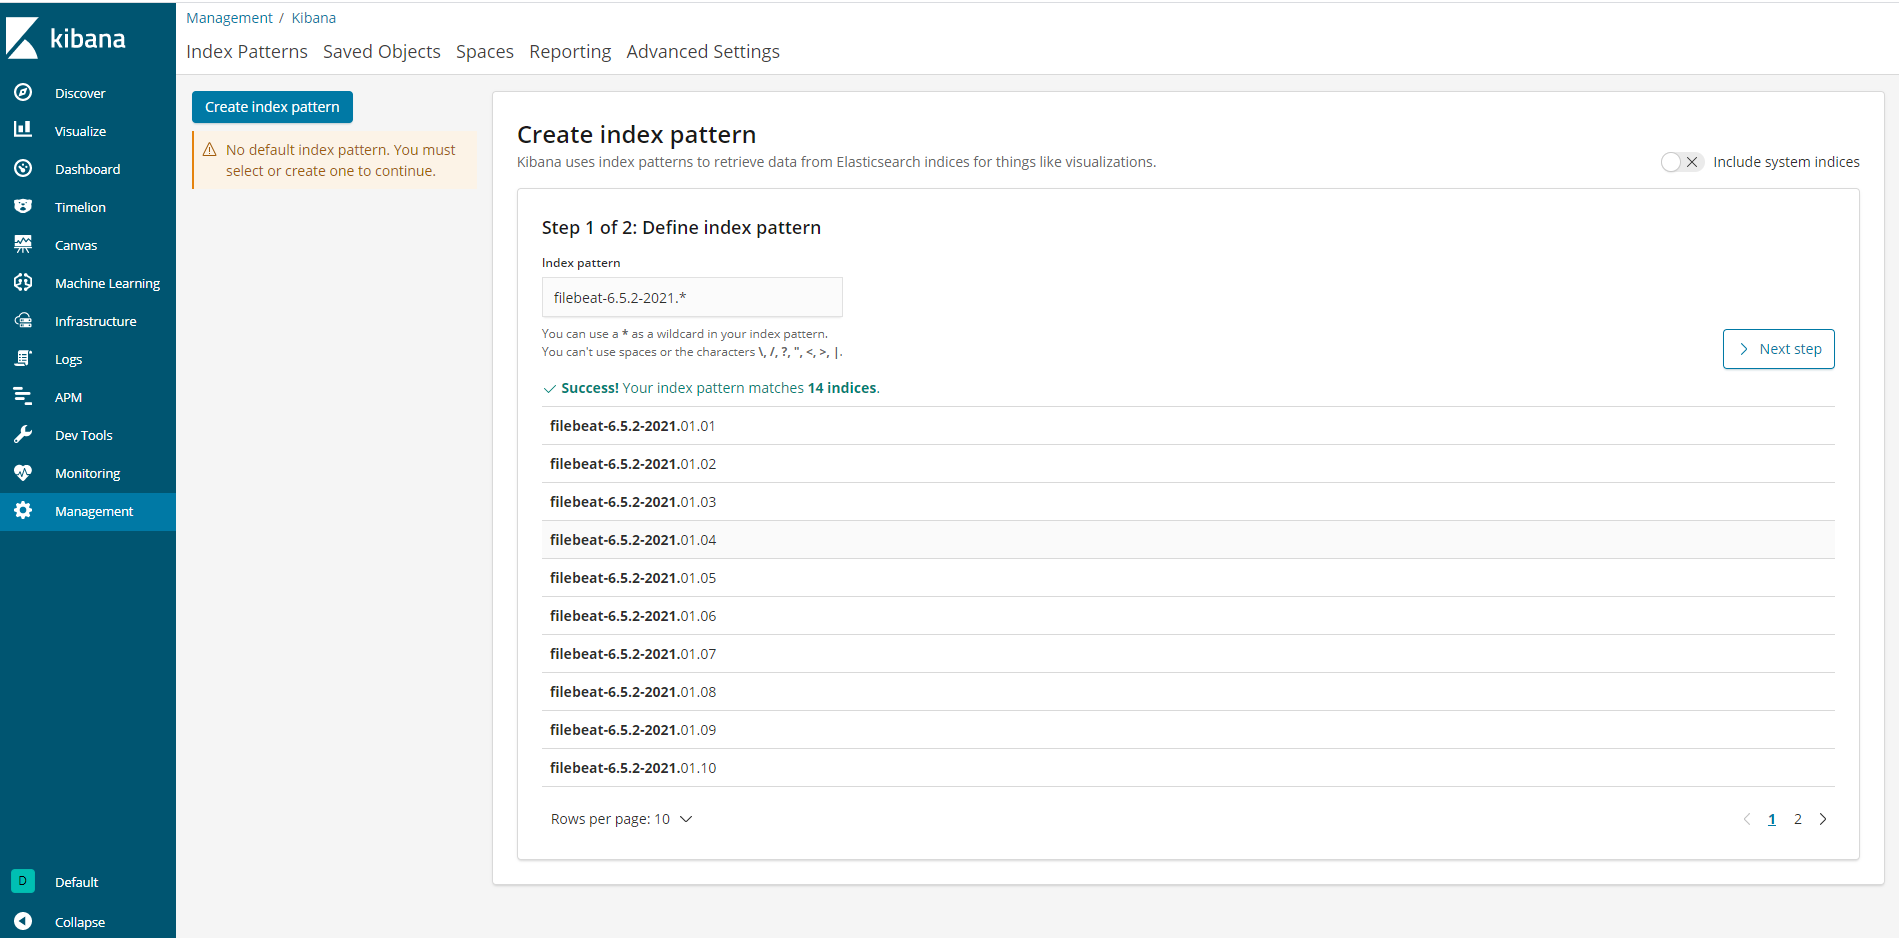Click index row filebeat-6.5.2-2021.01.09
The width and height of the screenshot is (1899, 938).
point(1188,730)
